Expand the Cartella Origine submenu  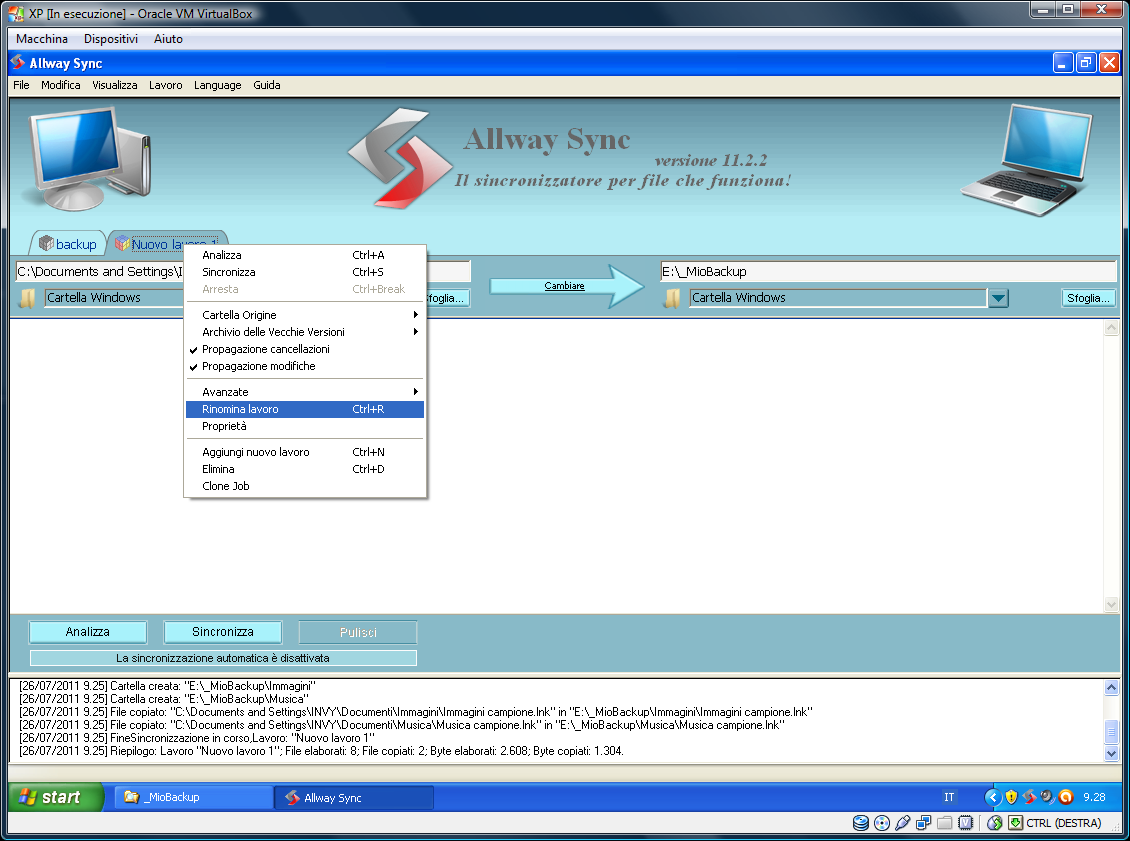coord(305,315)
